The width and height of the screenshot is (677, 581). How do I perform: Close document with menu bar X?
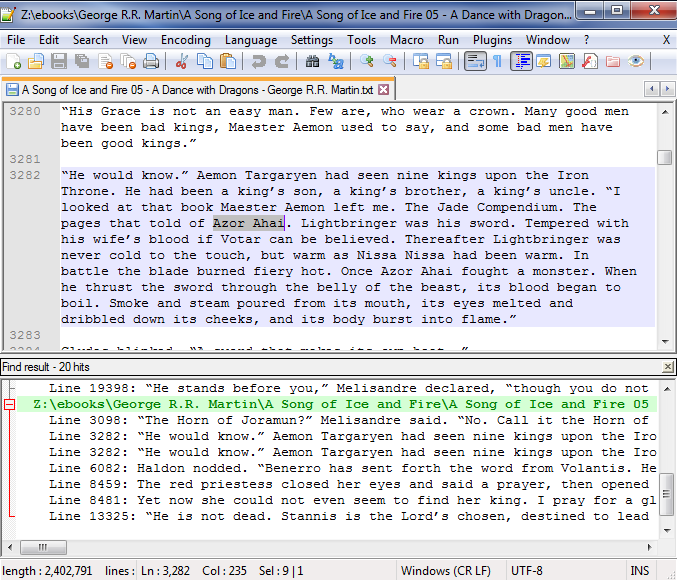click(x=666, y=40)
